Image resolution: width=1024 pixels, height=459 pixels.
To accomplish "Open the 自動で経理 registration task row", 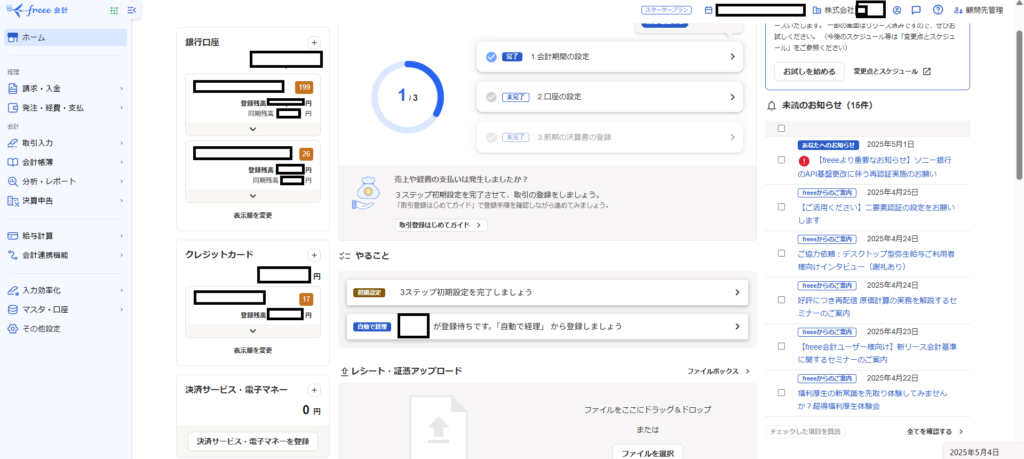I will point(547,326).
